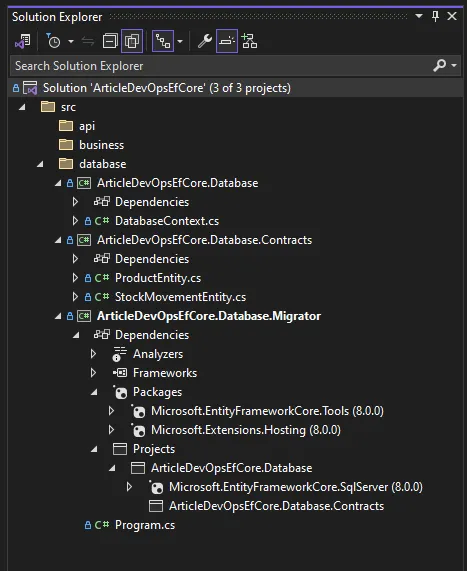Screen dimensions: 467x571
Task: Click the solution node icon
Action: tap(30, 88)
